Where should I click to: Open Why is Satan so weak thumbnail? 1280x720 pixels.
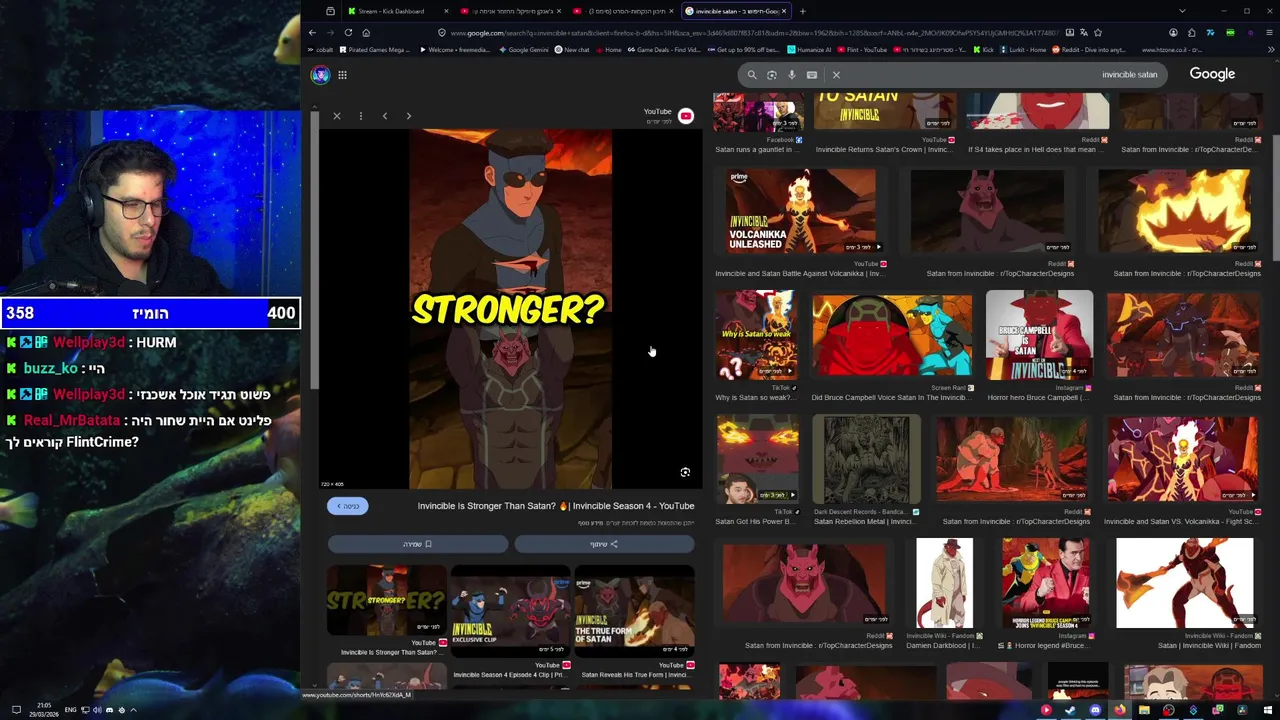point(756,336)
